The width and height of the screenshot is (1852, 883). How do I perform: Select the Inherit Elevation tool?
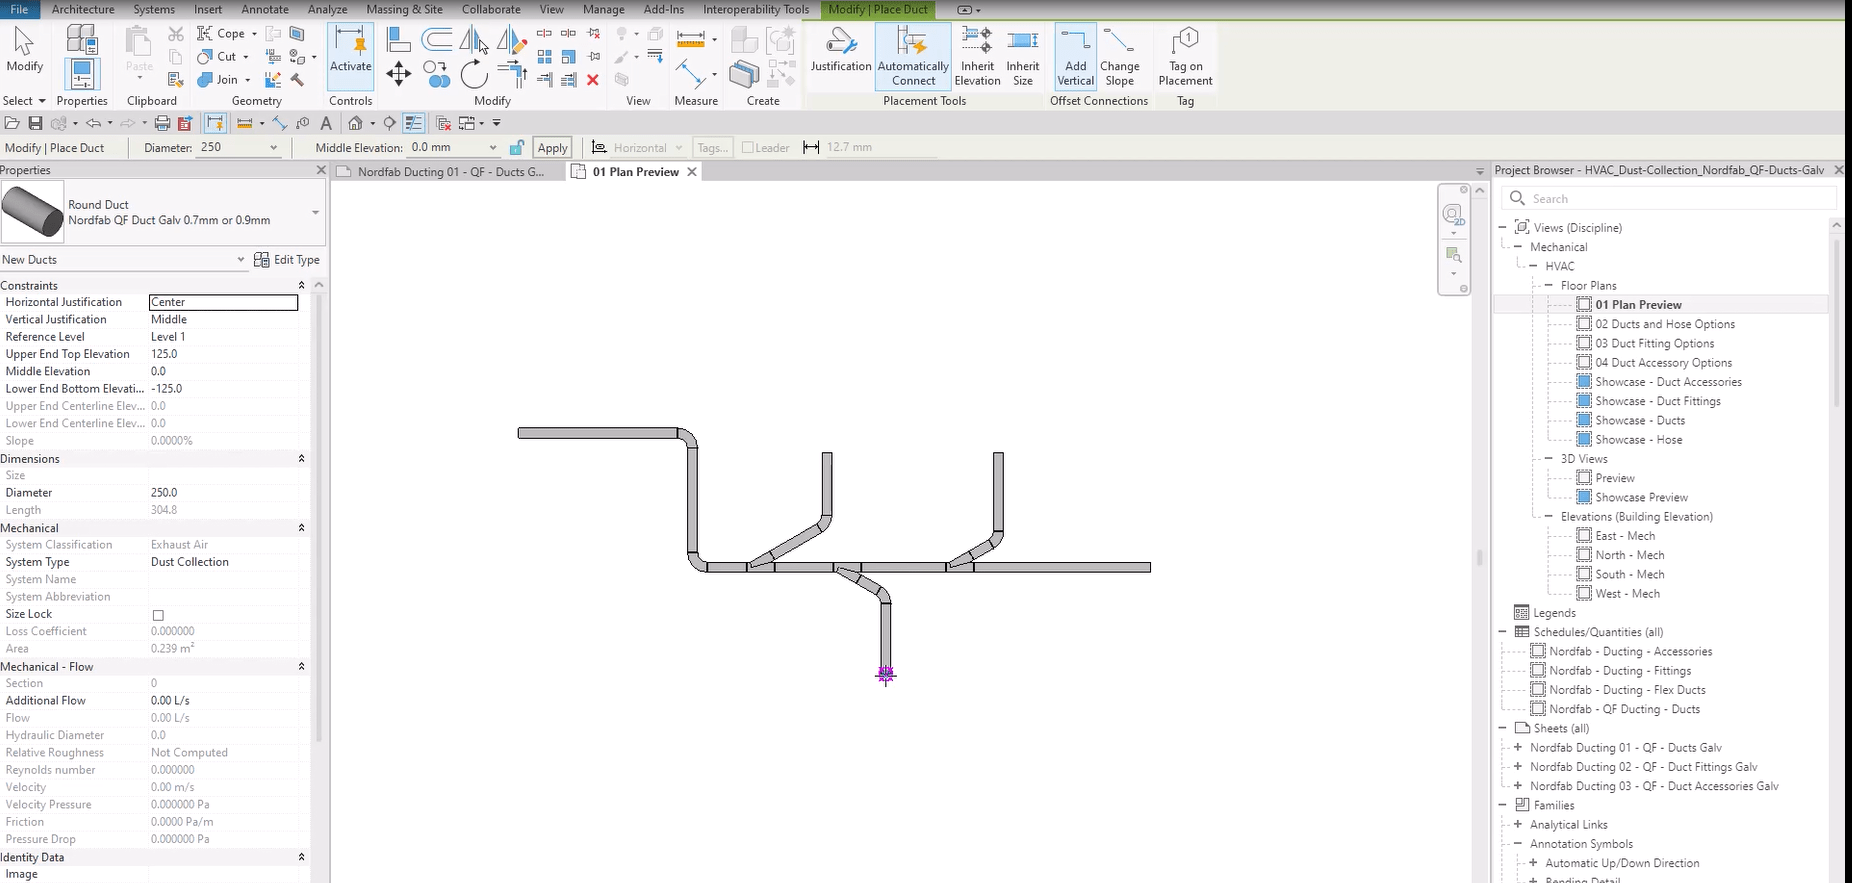click(x=977, y=57)
